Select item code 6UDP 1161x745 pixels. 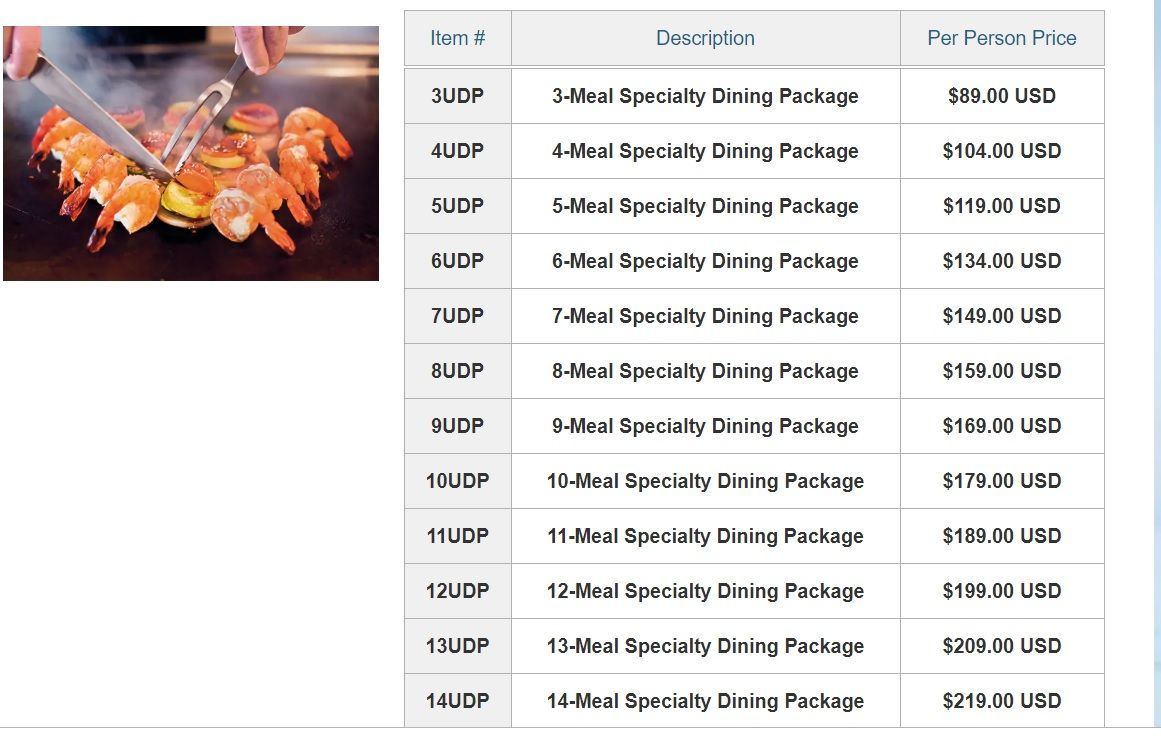(458, 261)
